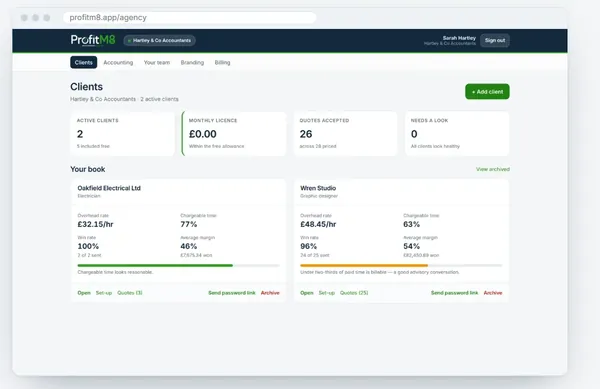Archive Wren Studio
The width and height of the screenshot is (600, 389).
pyautogui.click(x=493, y=293)
